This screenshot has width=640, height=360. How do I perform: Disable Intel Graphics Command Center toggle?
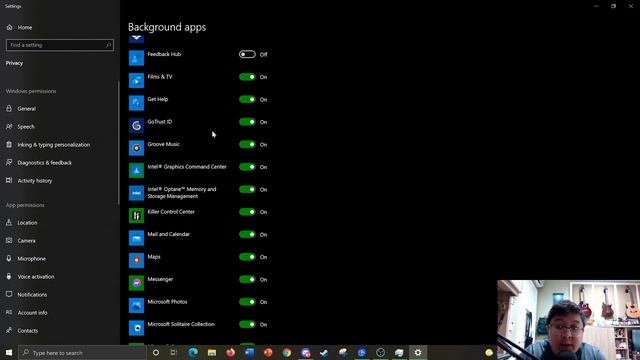tap(247, 167)
